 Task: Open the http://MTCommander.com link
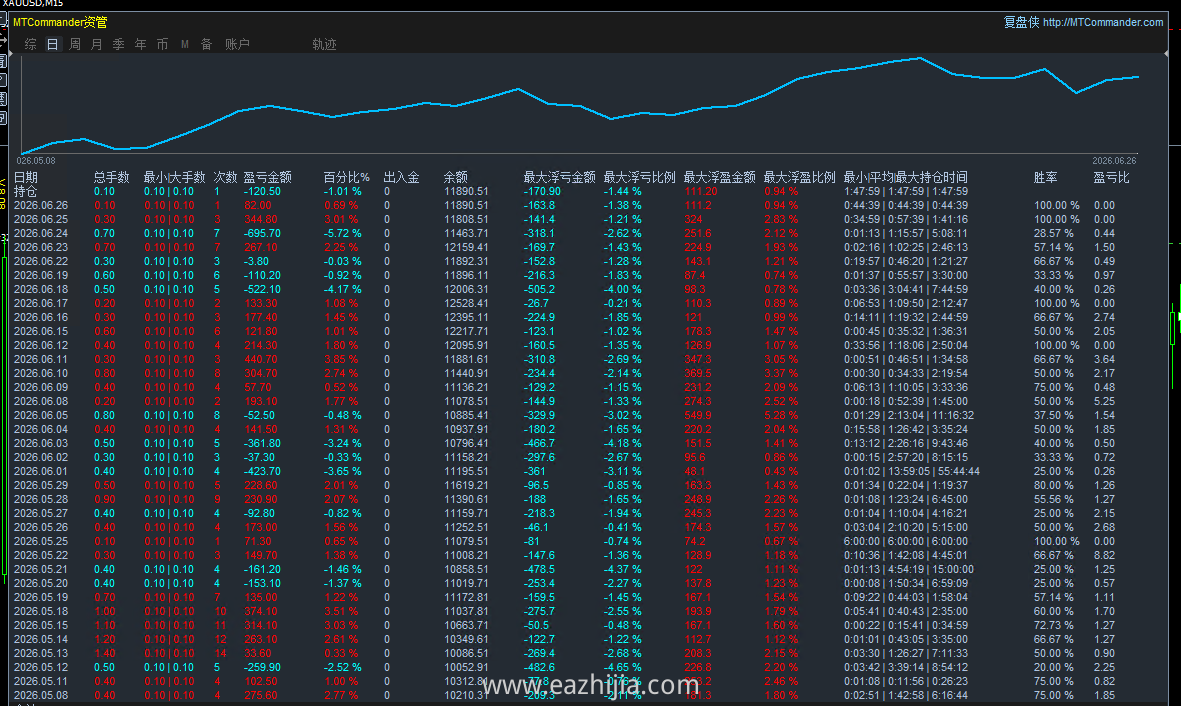click(1103, 23)
